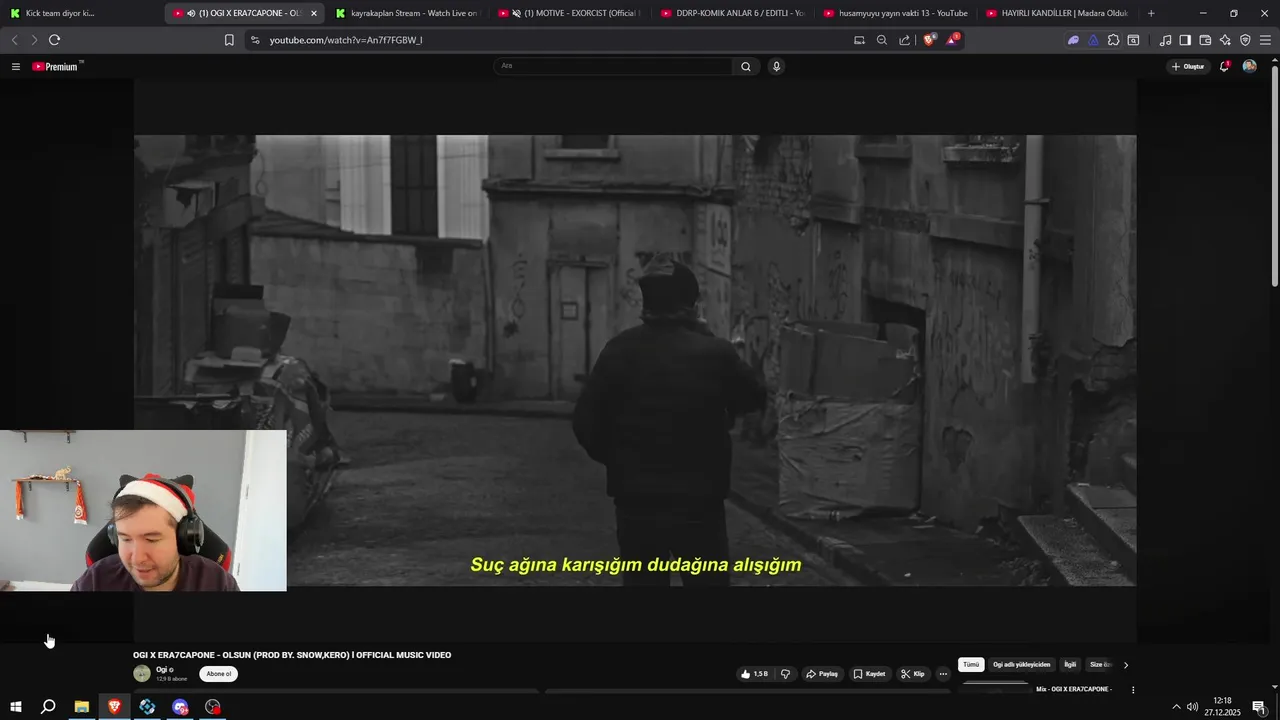
Task: Expand hidden system tray icons
Action: coord(1176,707)
